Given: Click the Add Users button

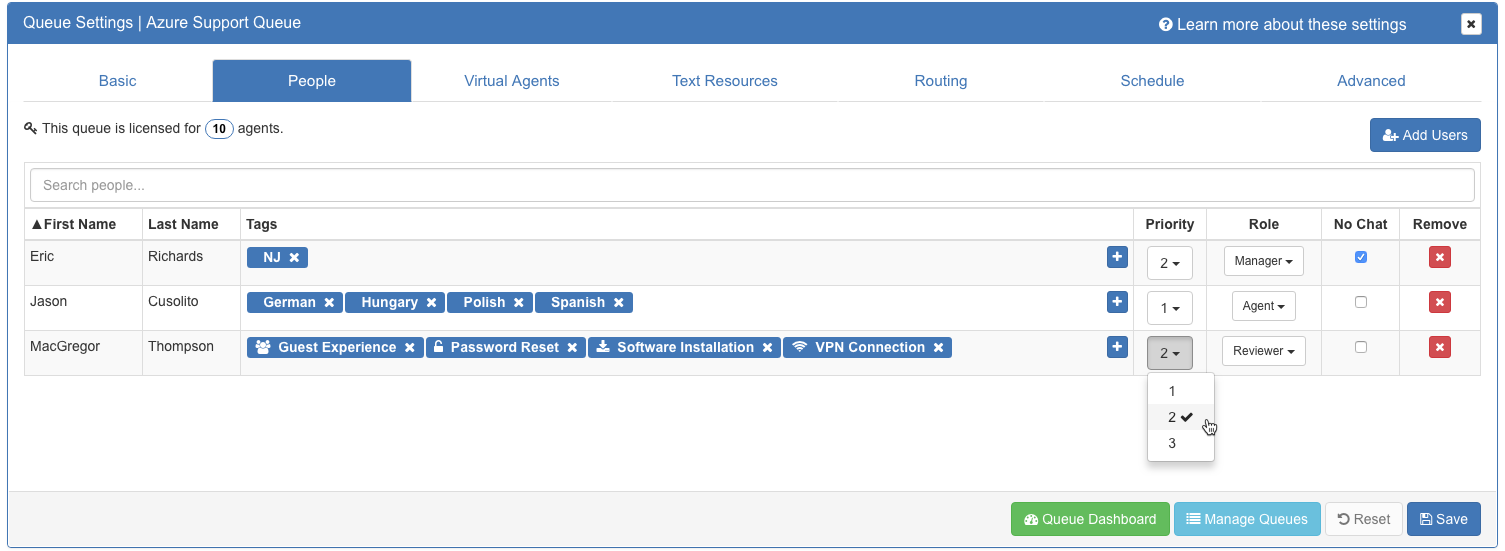Looking at the screenshot, I should (1424, 135).
